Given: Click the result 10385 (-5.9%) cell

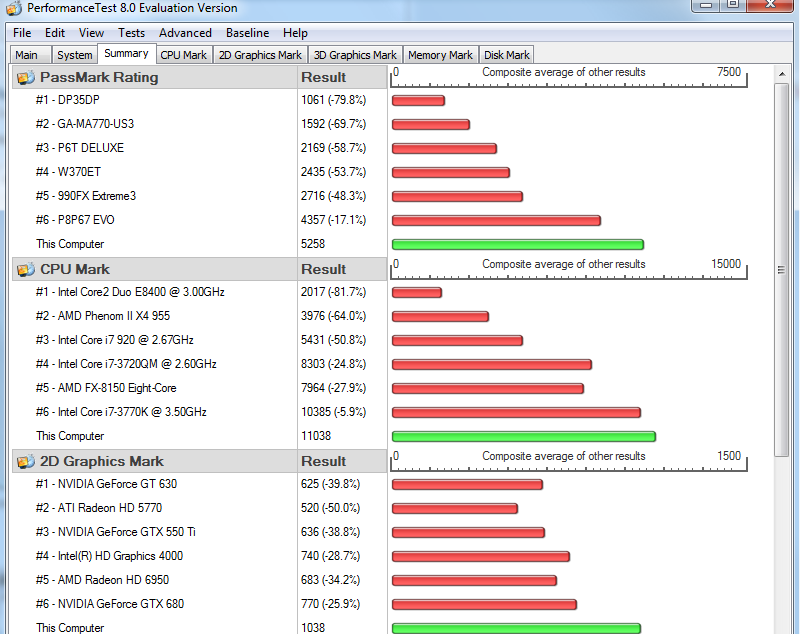Looking at the screenshot, I should [333, 412].
